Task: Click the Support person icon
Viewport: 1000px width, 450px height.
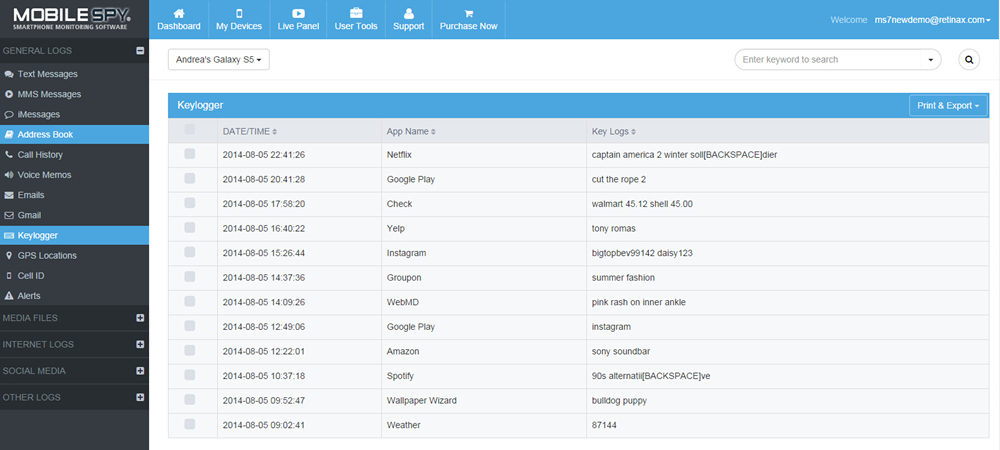Action: (x=409, y=13)
